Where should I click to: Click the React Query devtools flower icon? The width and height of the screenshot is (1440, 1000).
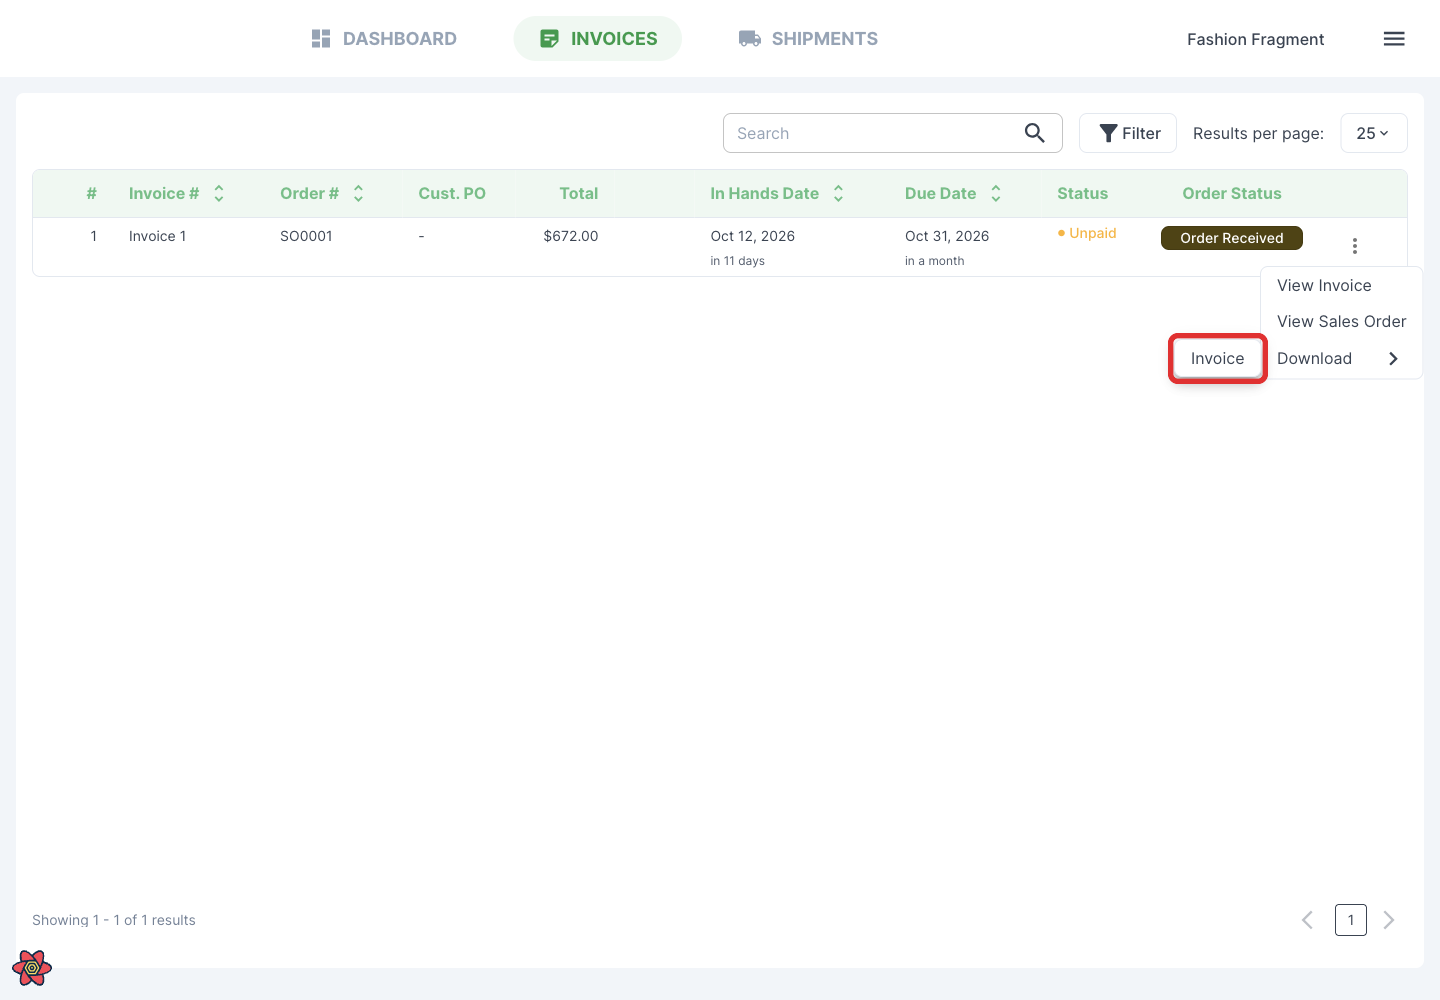32,968
